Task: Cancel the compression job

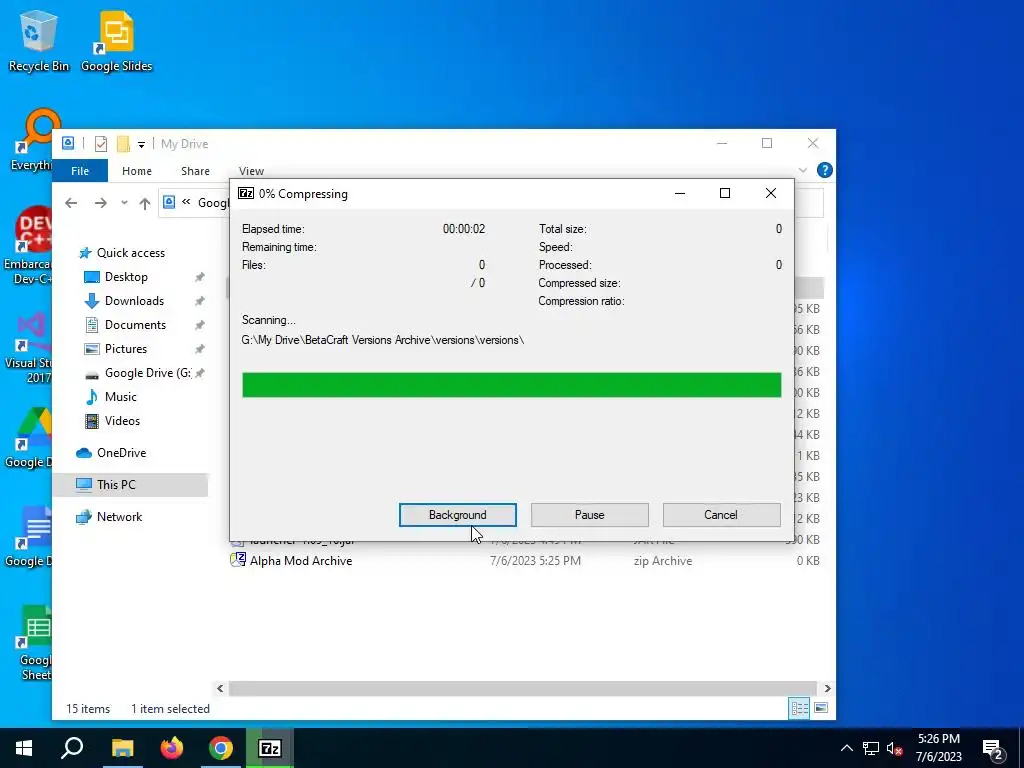Action: click(x=721, y=515)
